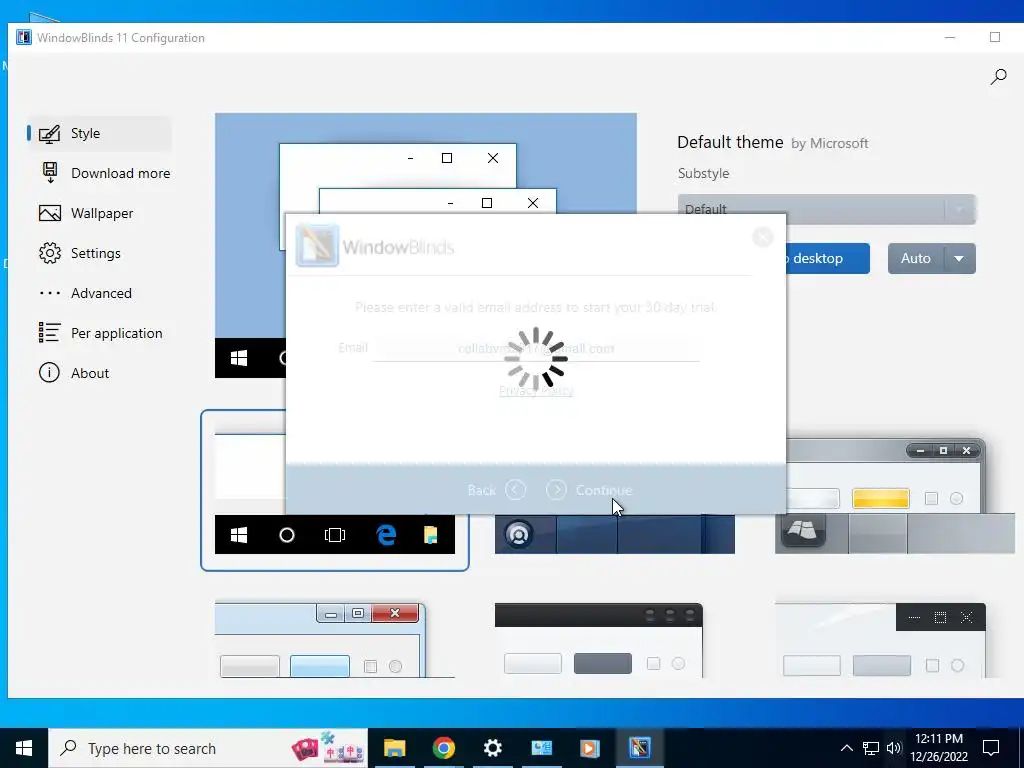Click the taskbar search box
This screenshot has width=1024, height=768.
[x=208, y=748]
